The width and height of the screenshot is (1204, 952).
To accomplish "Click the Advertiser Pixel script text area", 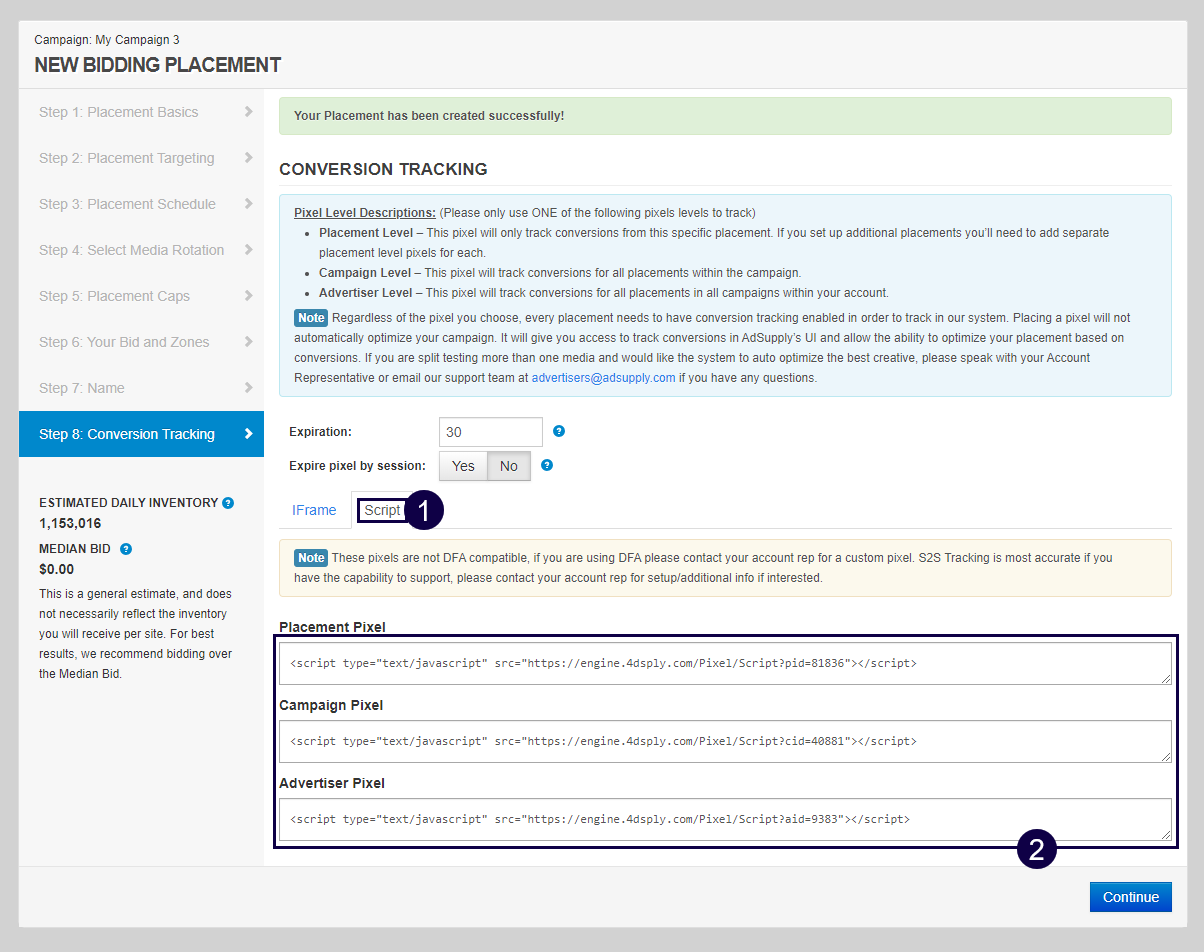I will click(x=724, y=819).
